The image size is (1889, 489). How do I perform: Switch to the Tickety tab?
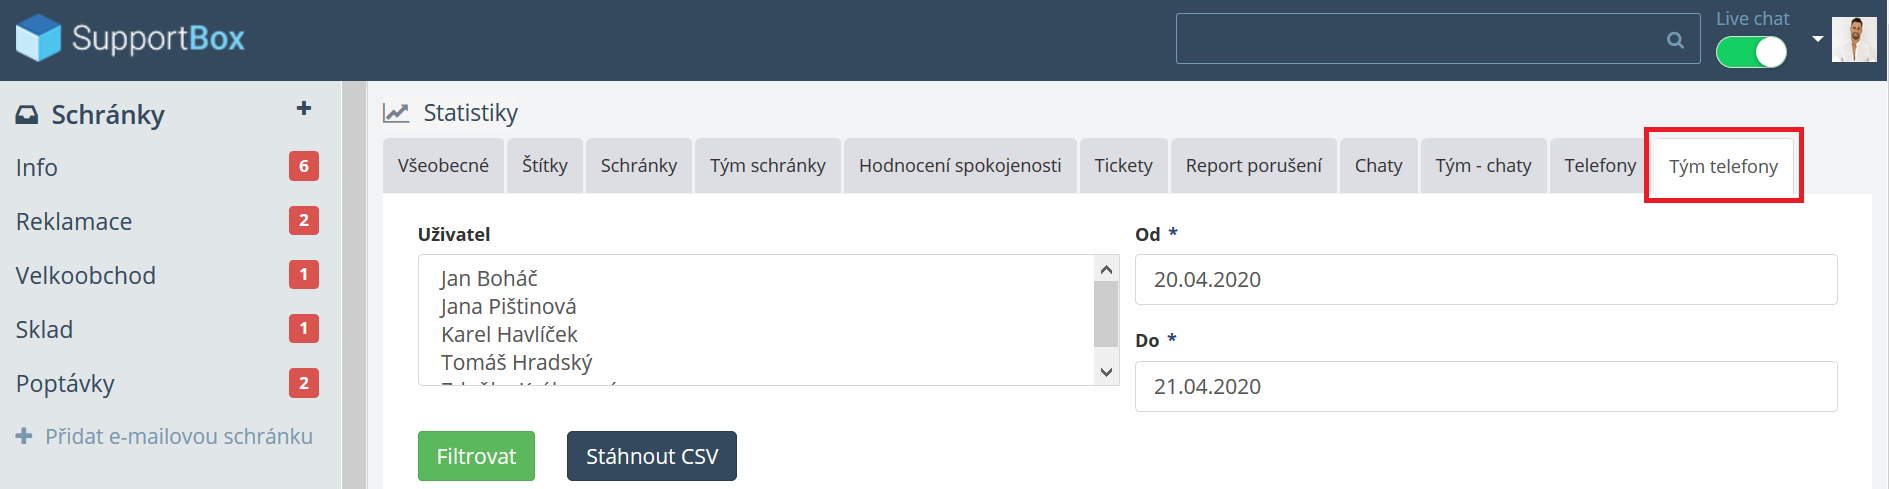[1123, 166]
